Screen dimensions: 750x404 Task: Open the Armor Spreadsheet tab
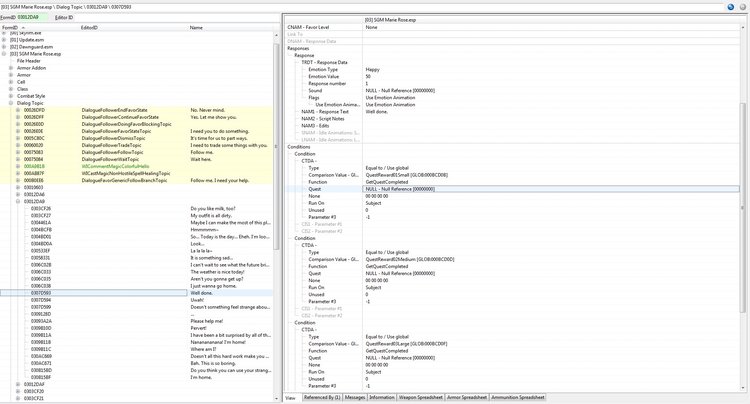click(x=467, y=397)
